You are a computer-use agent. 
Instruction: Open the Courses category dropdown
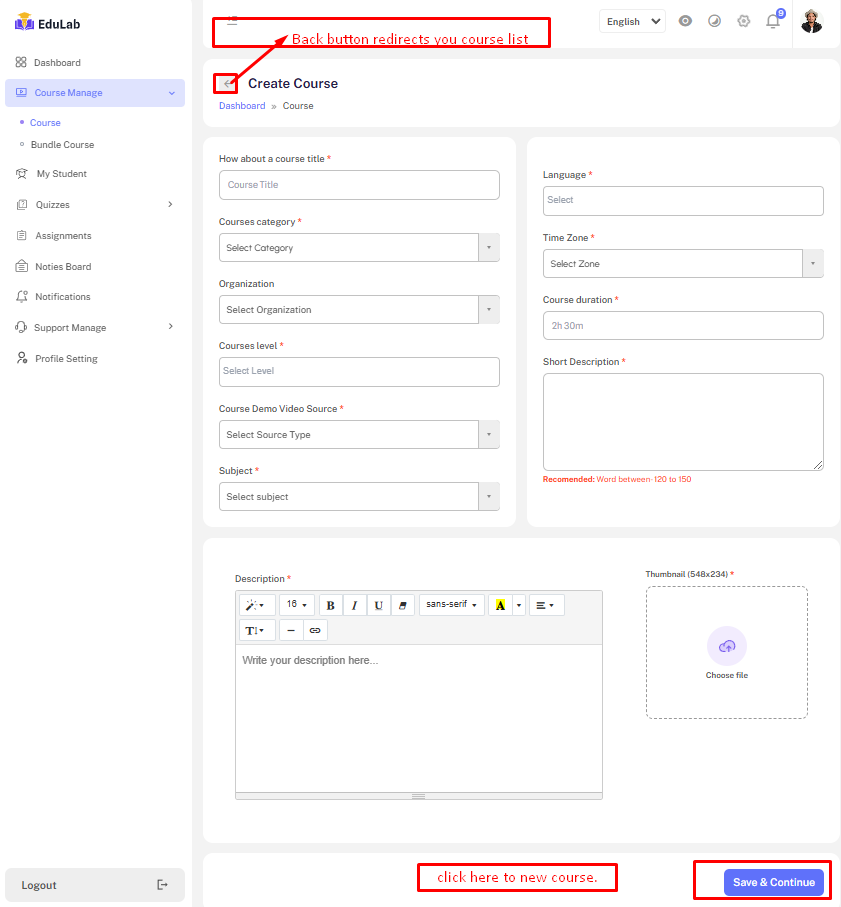point(359,248)
